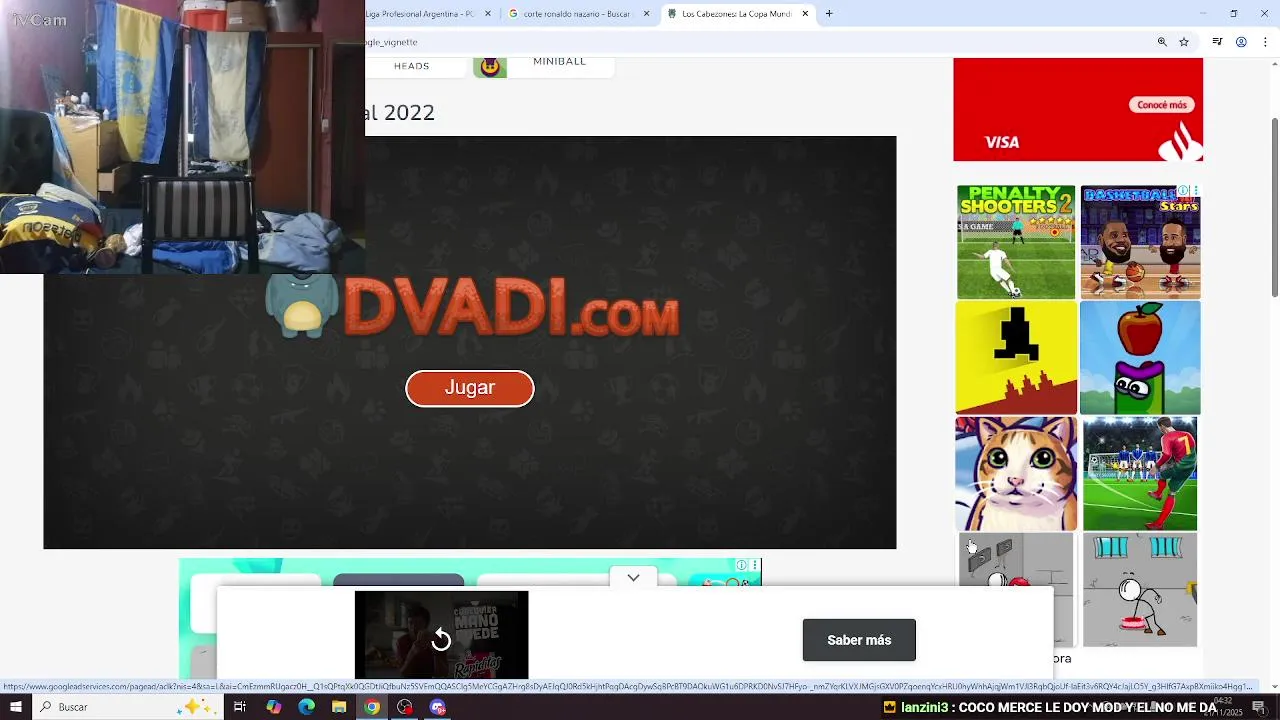The image size is (1280, 720).
Task: Open the stickman prison cell game thumbnail
Action: point(1140,590)
